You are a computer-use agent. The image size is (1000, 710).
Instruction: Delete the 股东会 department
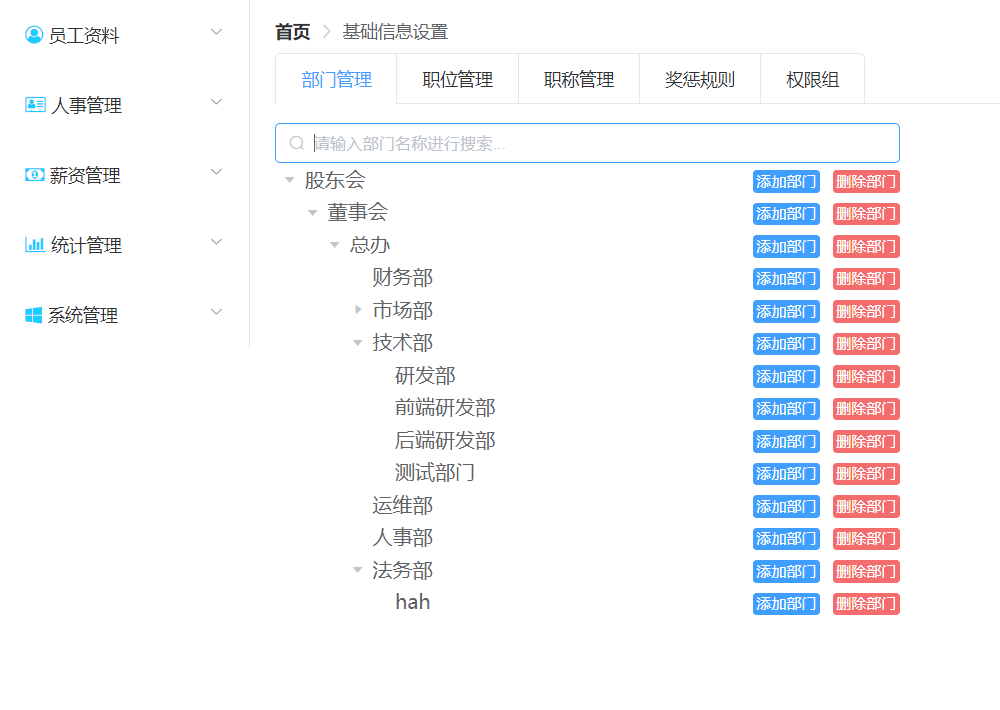click(x=866, y=181)
